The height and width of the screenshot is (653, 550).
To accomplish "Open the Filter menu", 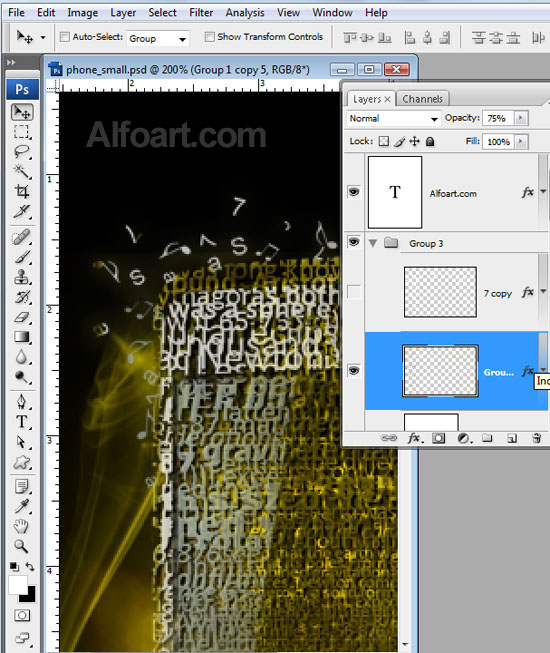I will click(x=201, y=13).
